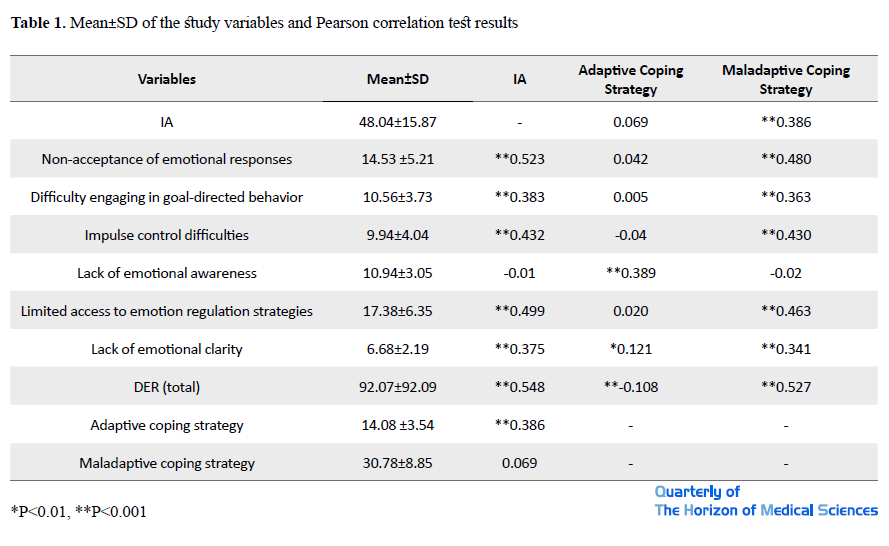Click the **-0.108 correlation value
889x546 pixels.
click(x=631, y=387)
